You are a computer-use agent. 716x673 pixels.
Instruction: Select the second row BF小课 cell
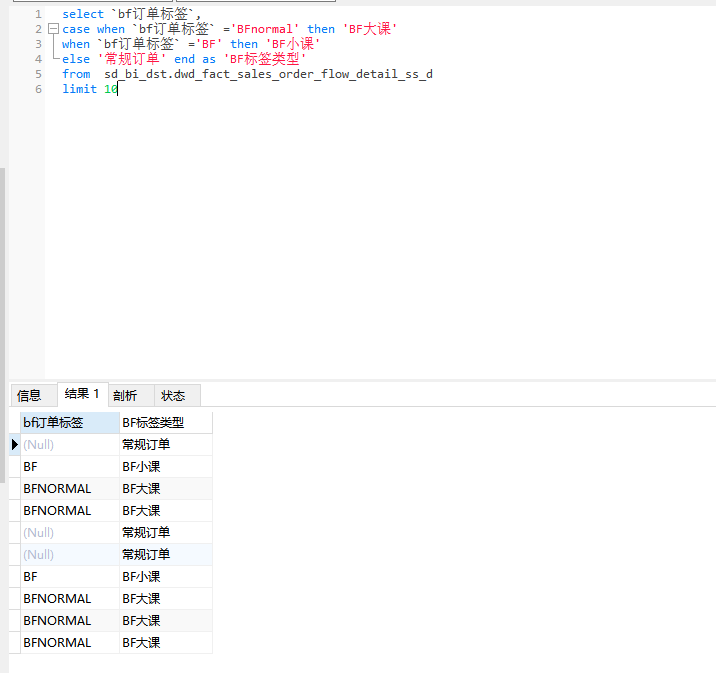(x=166, y=467)
